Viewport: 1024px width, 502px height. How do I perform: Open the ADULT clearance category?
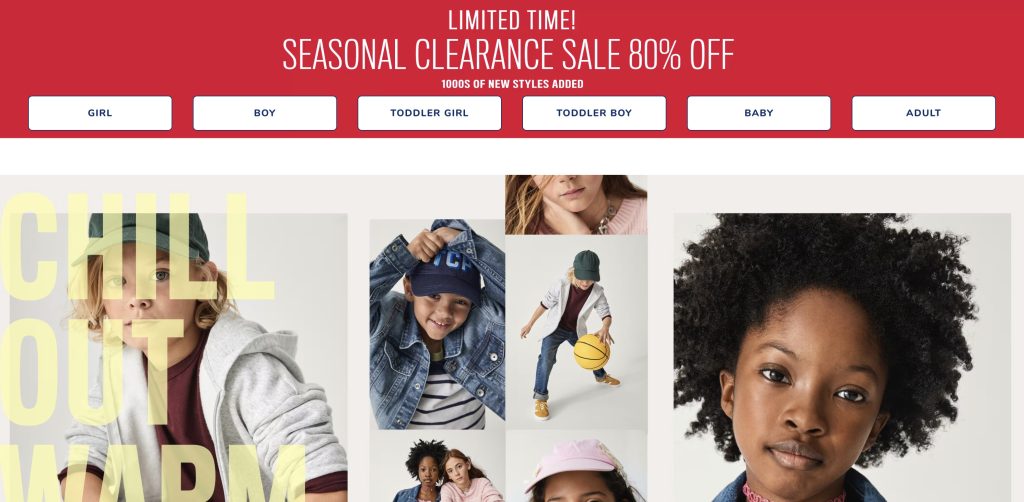923,113
